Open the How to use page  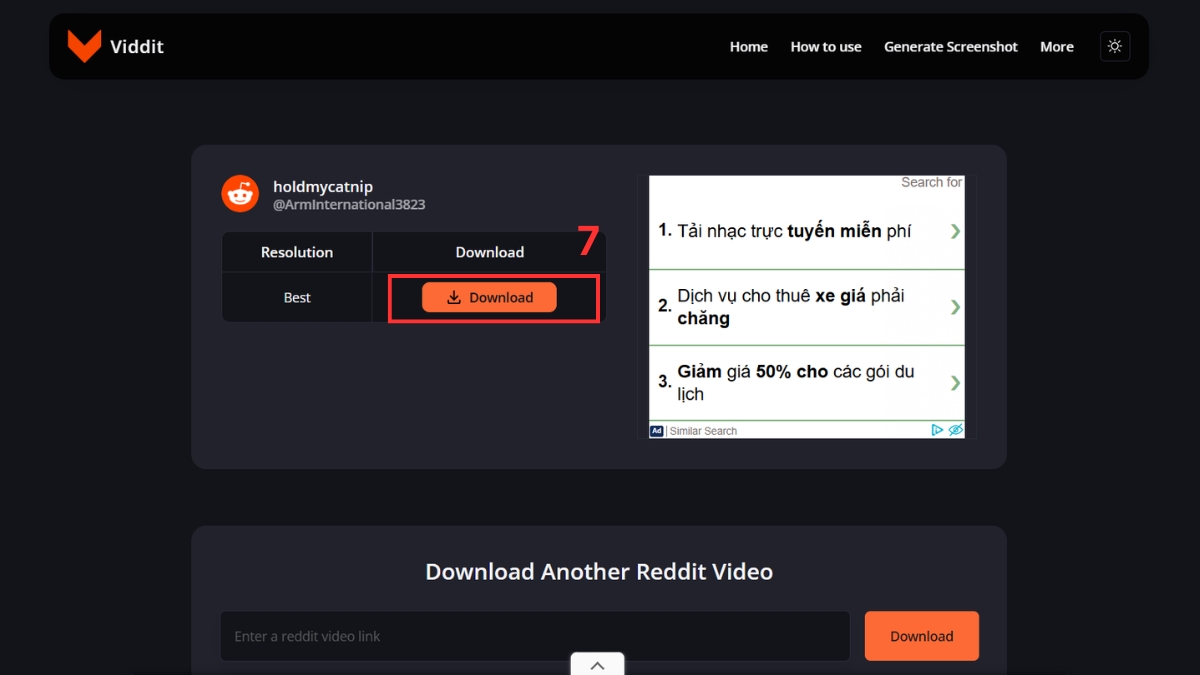(x=825, y=46)
